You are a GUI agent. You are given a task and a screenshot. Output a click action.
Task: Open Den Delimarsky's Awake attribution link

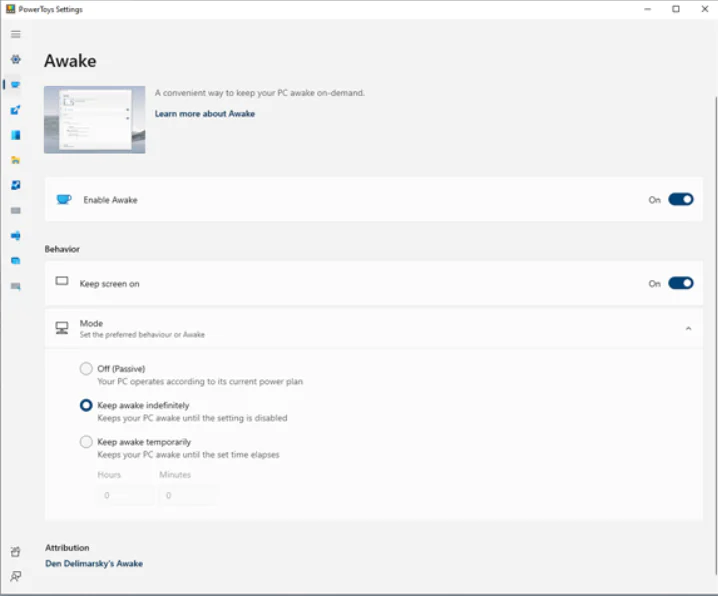pos(94,563)
